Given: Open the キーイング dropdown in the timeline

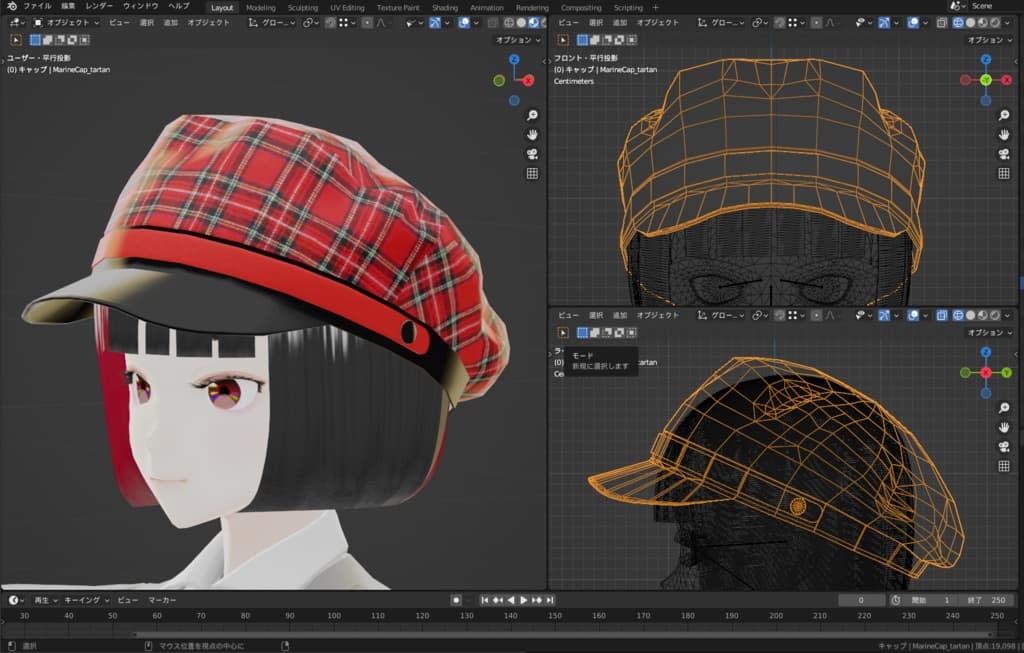Looking at the screenshot, I should 85,600.
